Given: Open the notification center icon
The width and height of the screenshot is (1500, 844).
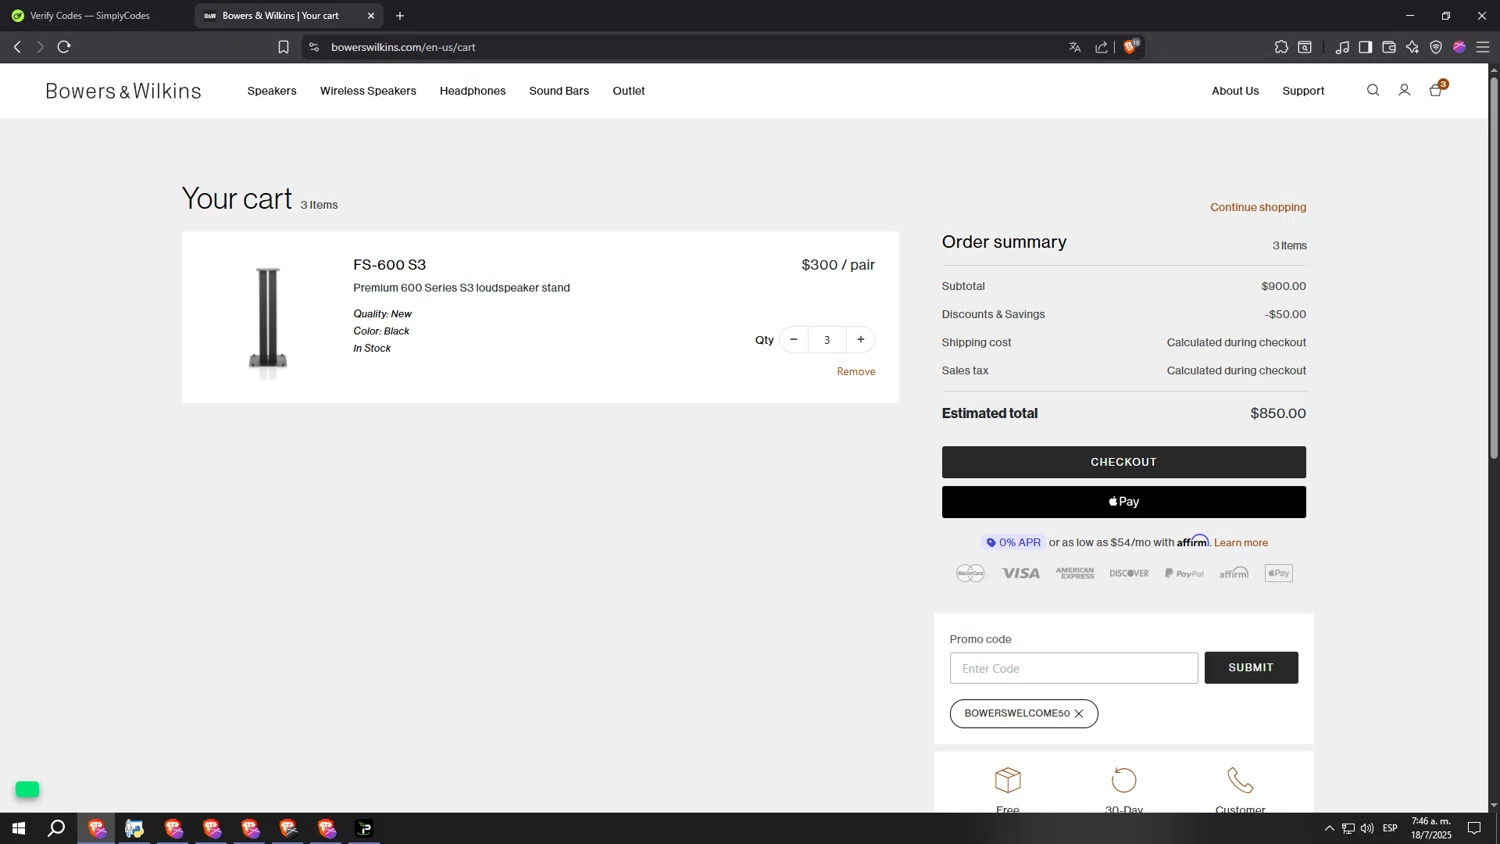Looking at the screenshot, I should 1474,828.
